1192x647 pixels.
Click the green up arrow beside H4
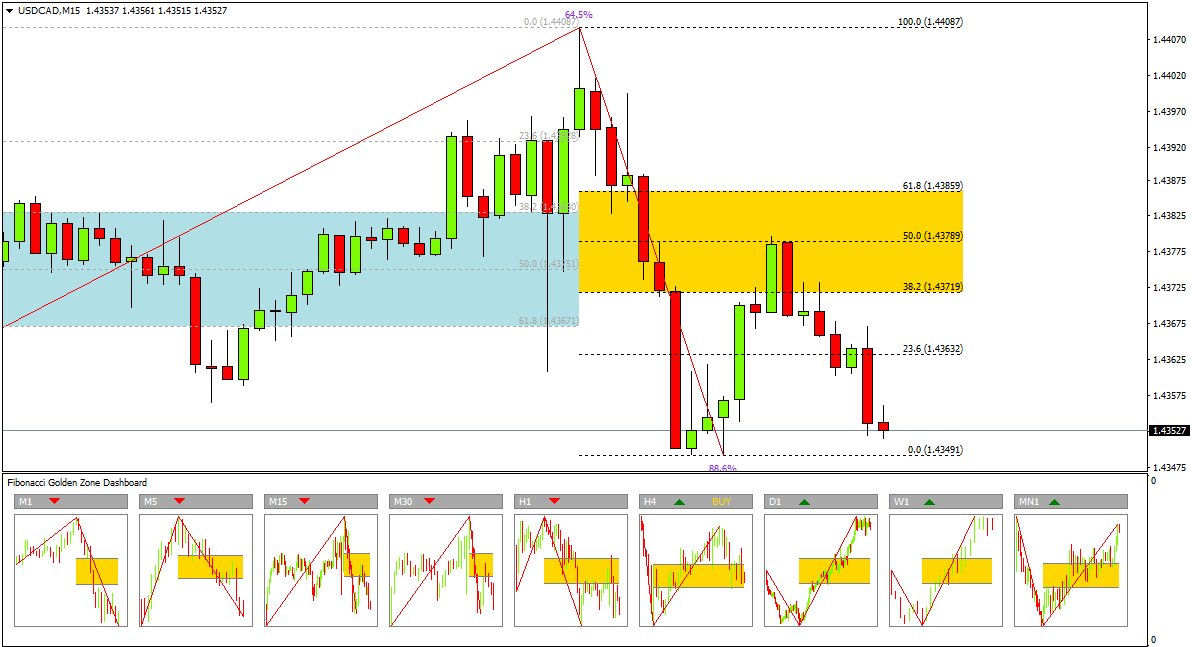click(679, 501)
